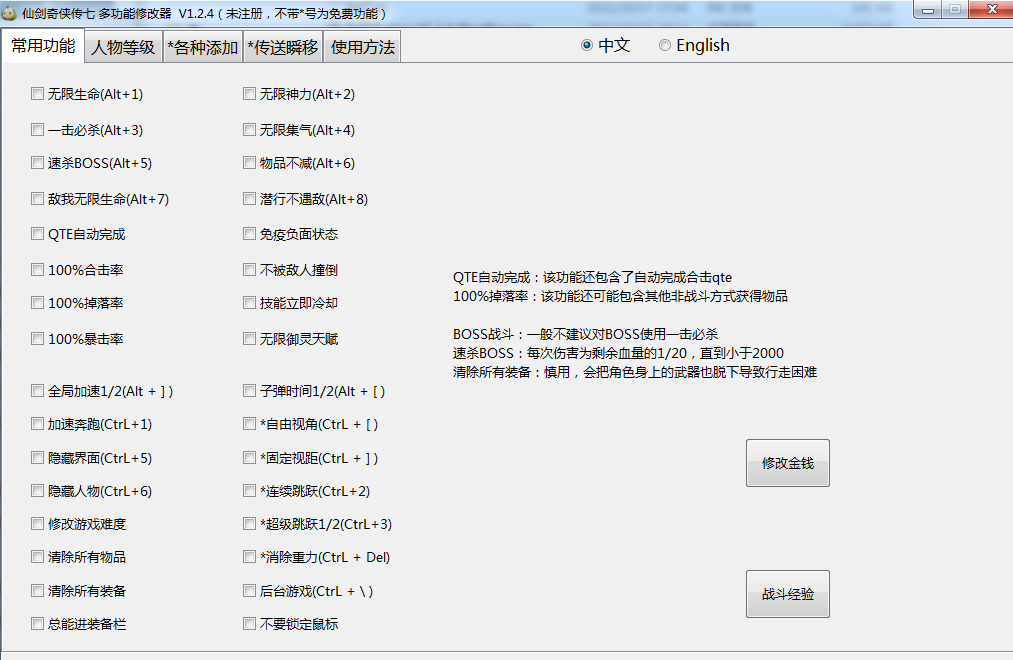
Task: Open the 使用方法 tab
Action: tap(362, 47)
